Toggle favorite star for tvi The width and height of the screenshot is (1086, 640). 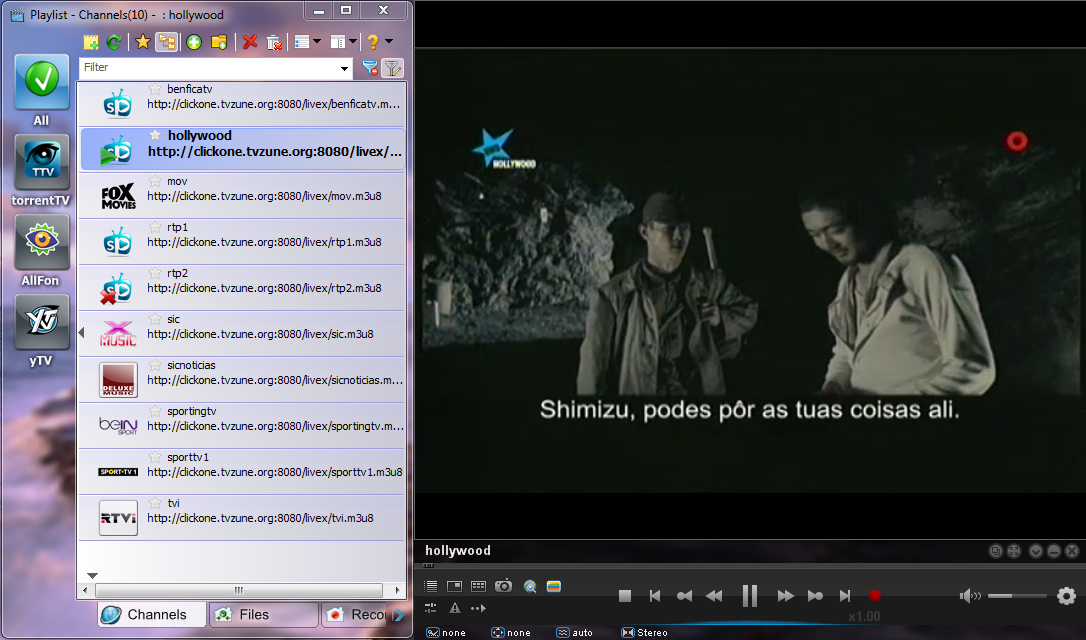(x=155, y=503)
